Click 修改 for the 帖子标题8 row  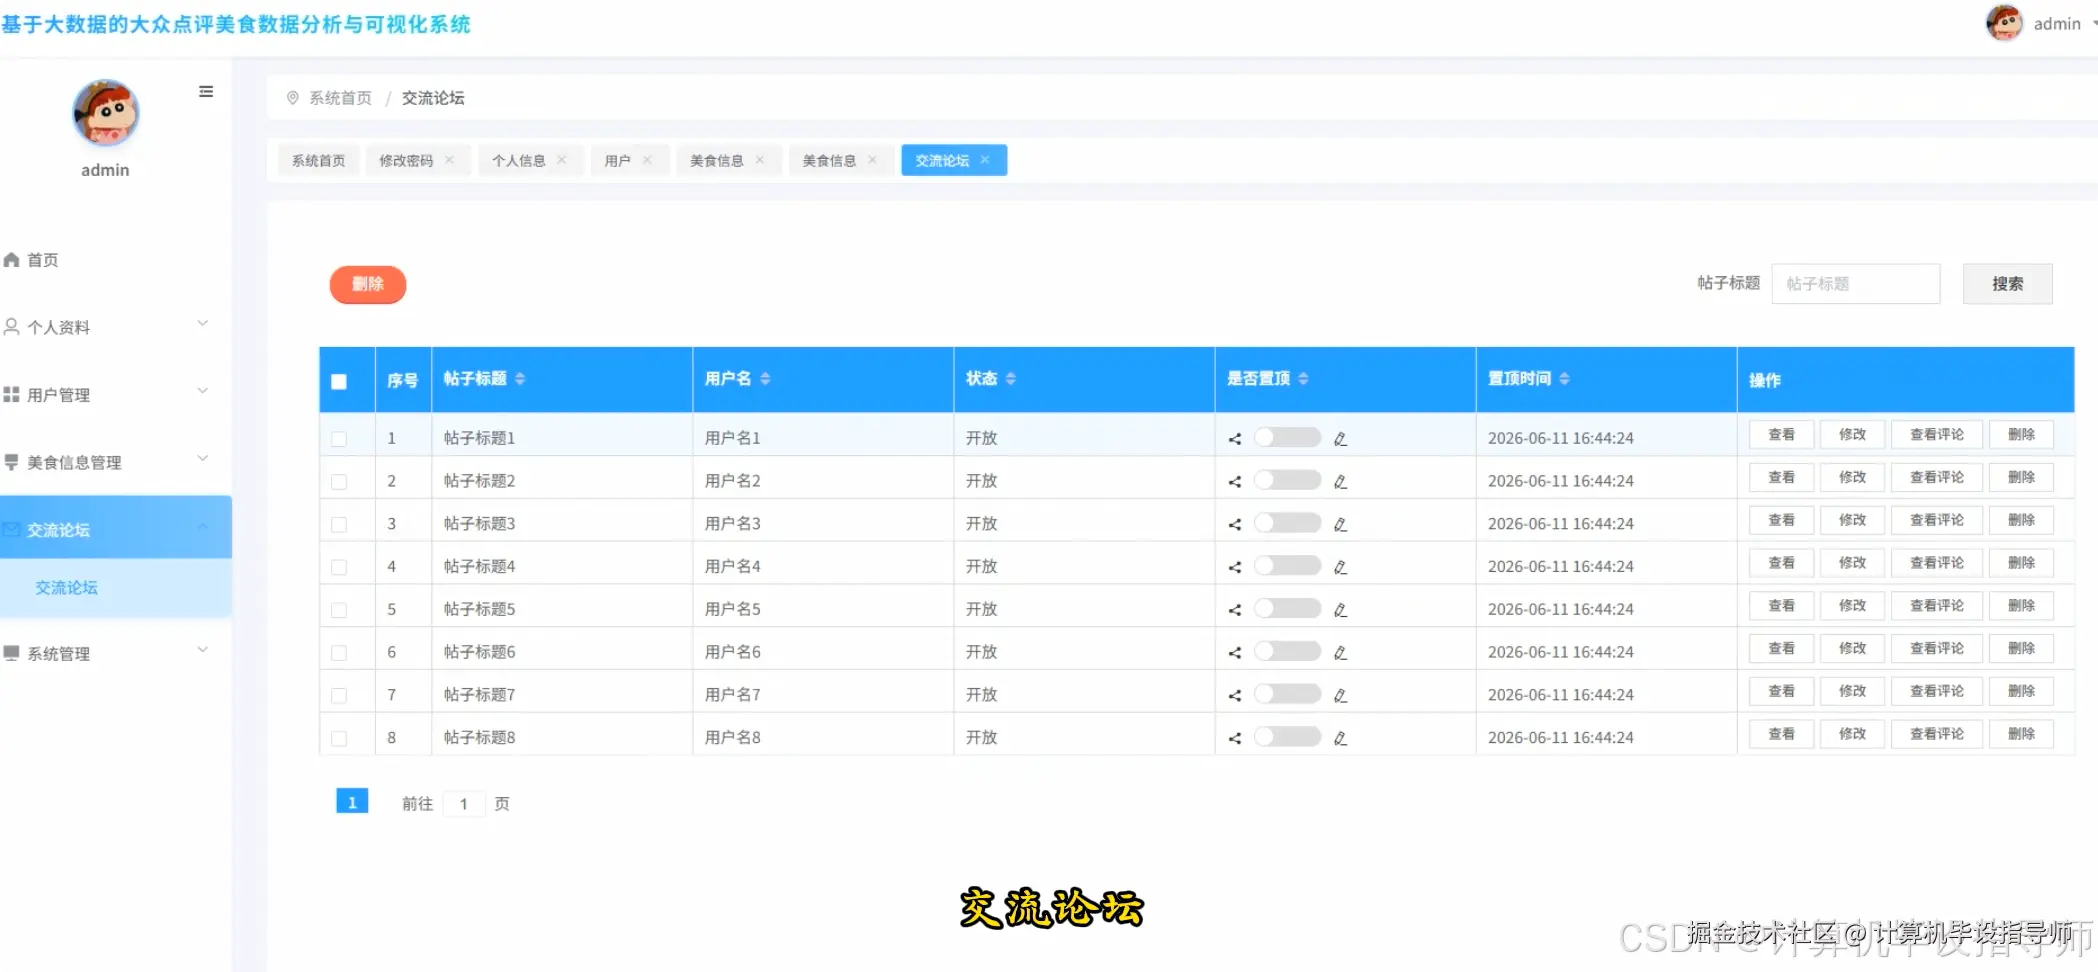(1852, 735)
